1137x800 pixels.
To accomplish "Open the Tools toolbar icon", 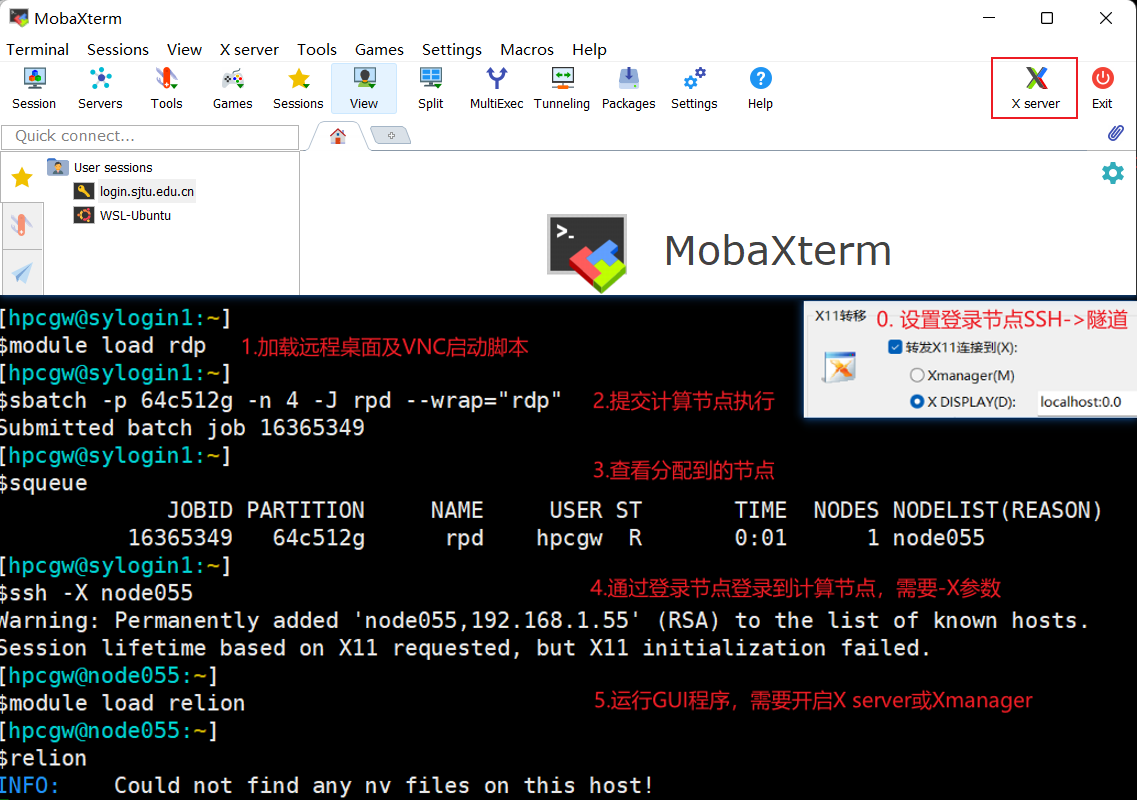I will [166, 88].
